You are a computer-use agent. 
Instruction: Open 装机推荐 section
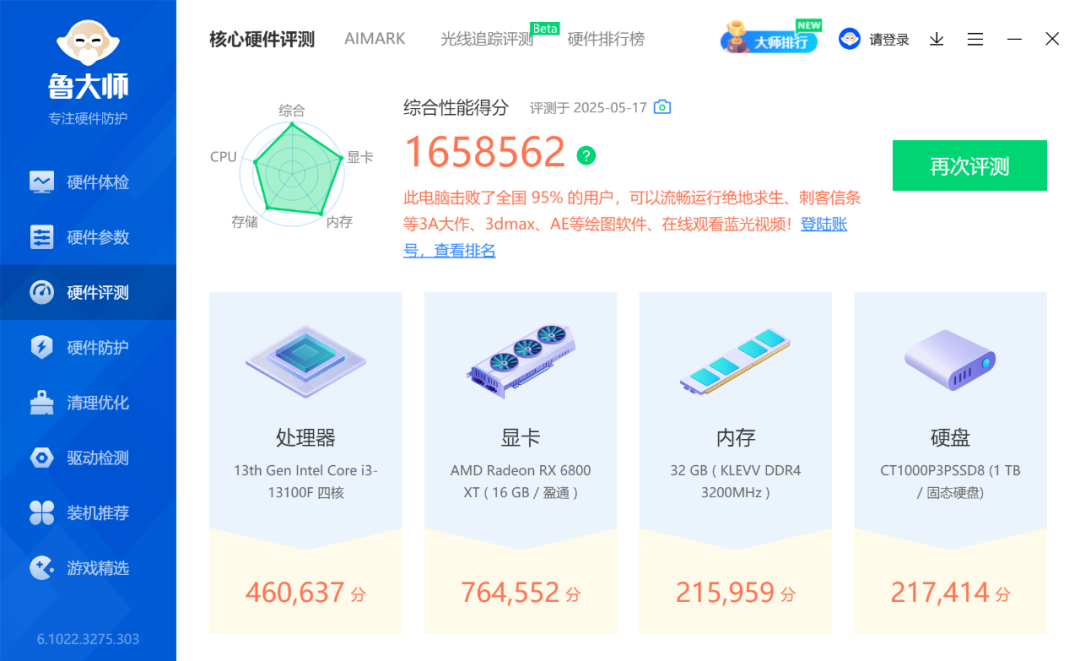point(88,513)
